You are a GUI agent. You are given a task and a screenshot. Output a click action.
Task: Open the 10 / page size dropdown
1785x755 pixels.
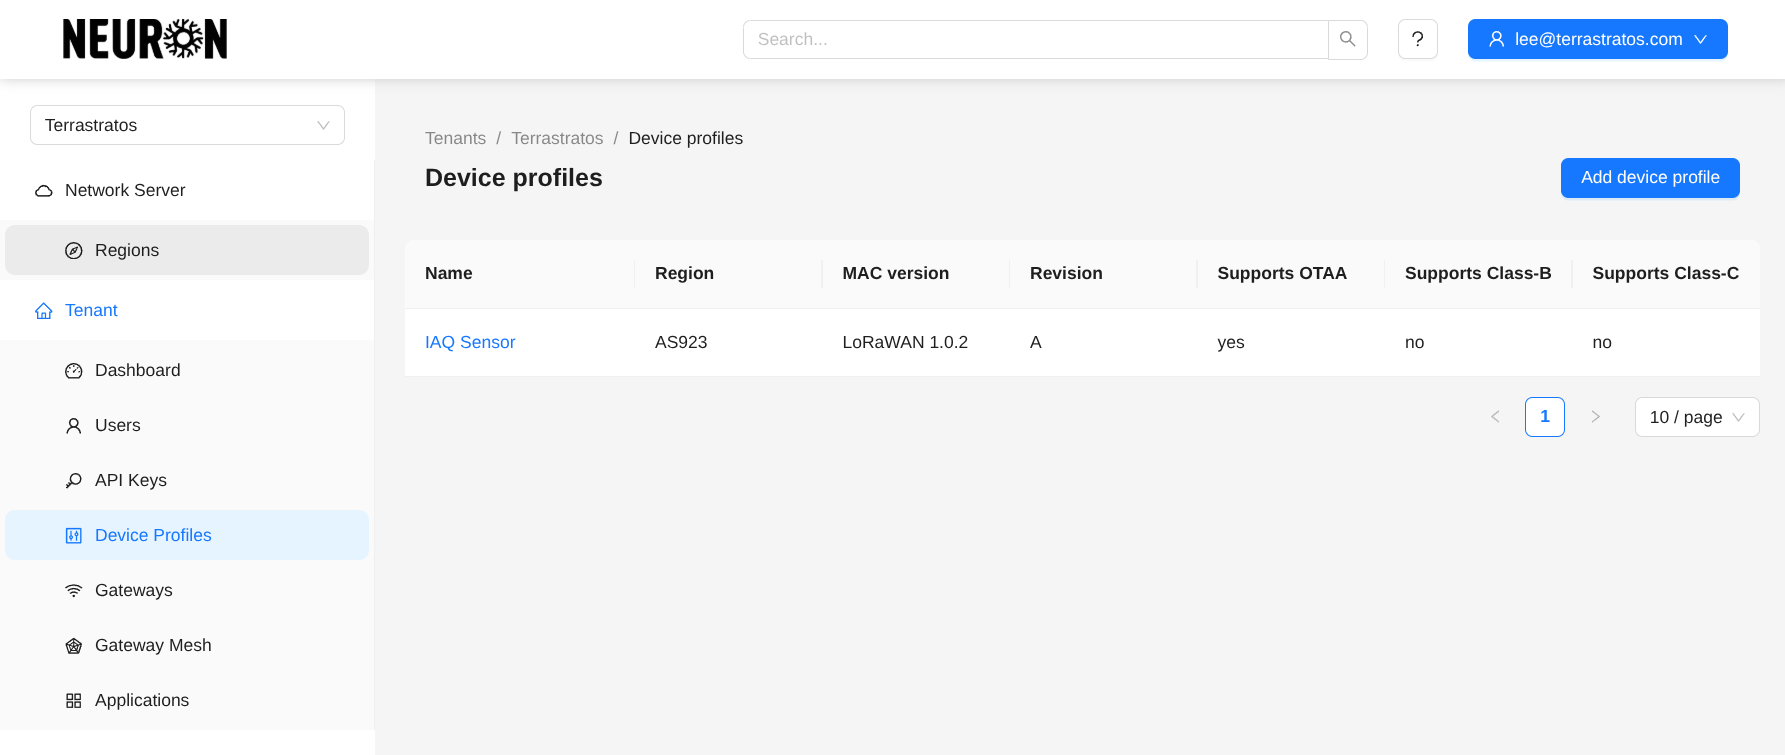point(1696,417)
